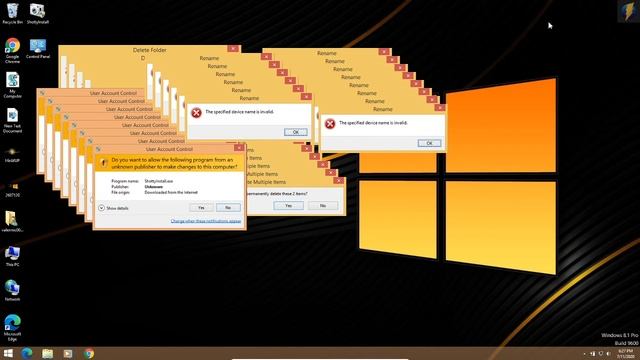Click OK in error dialog nearest Windows logo

(x=429, y=143)
